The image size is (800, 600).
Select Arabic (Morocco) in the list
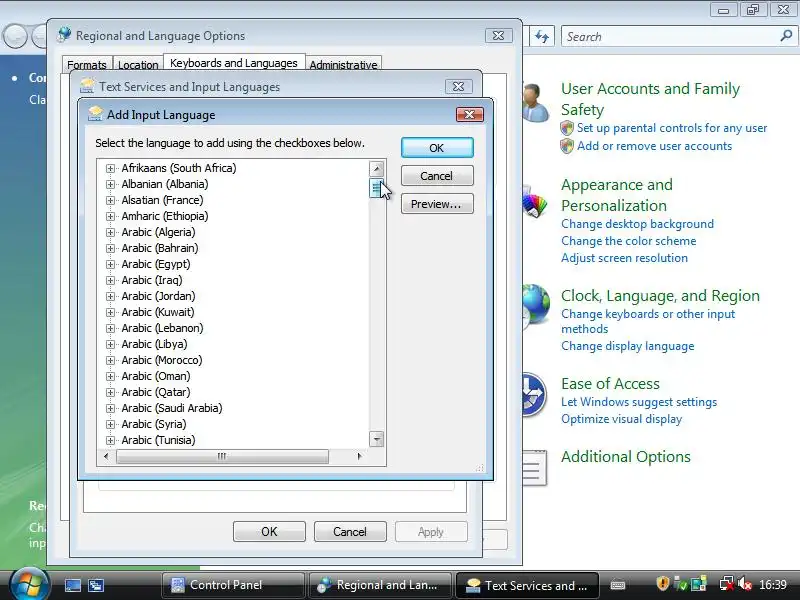point(162,360)
